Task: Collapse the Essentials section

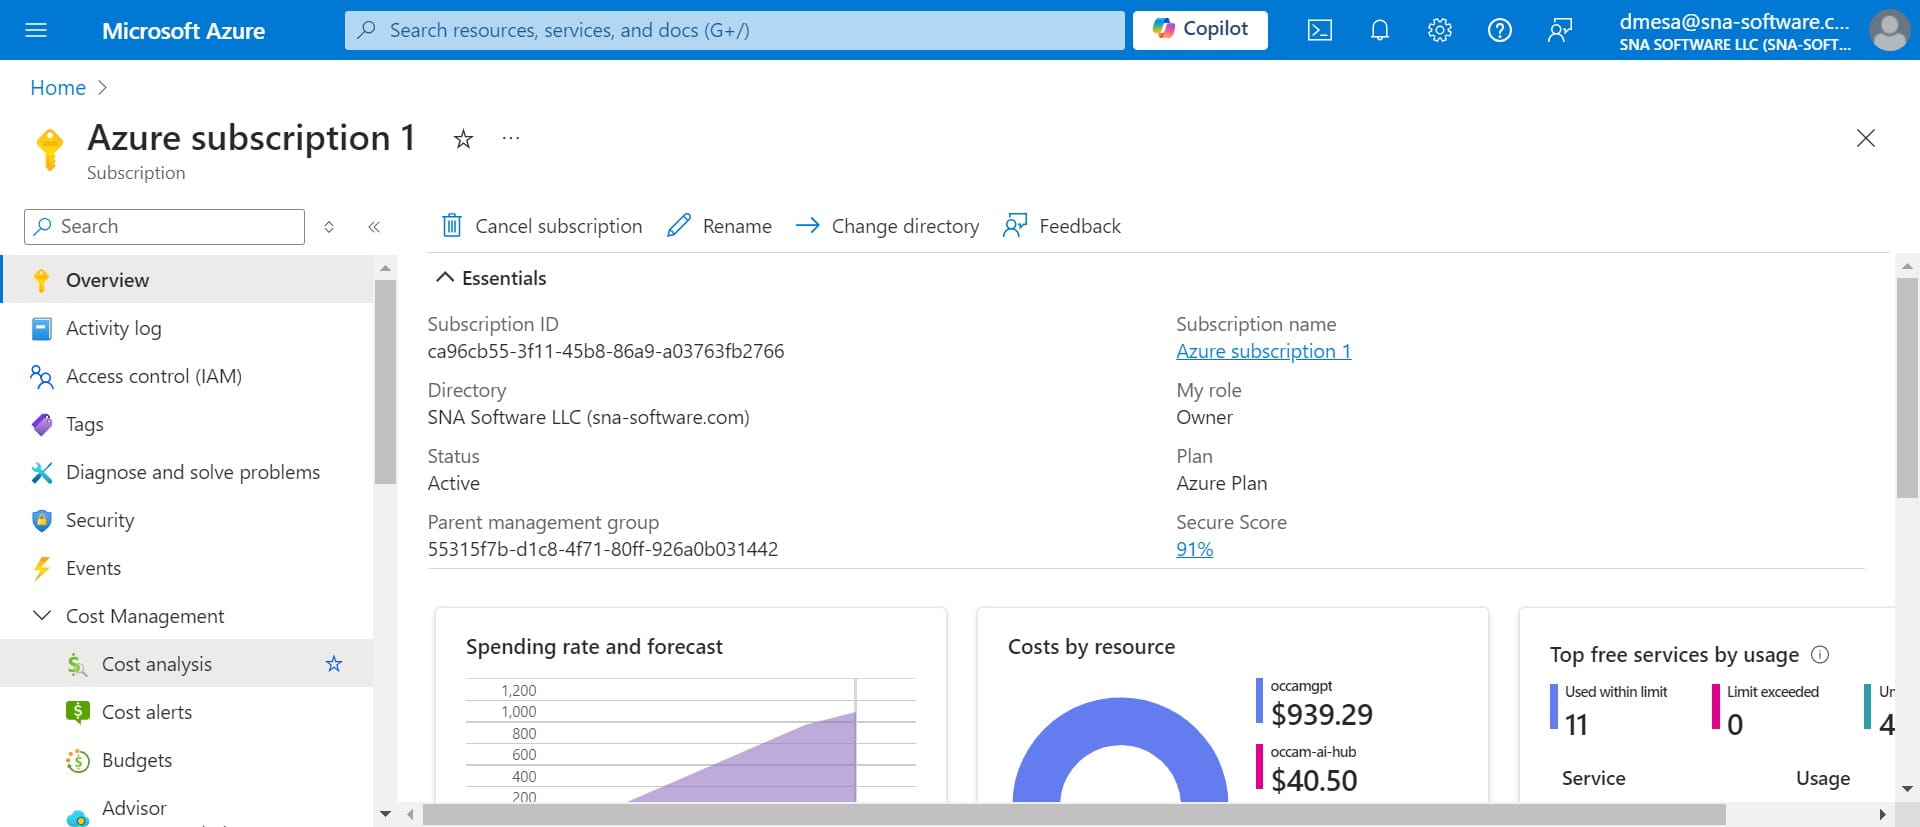Action: (446, 278)
